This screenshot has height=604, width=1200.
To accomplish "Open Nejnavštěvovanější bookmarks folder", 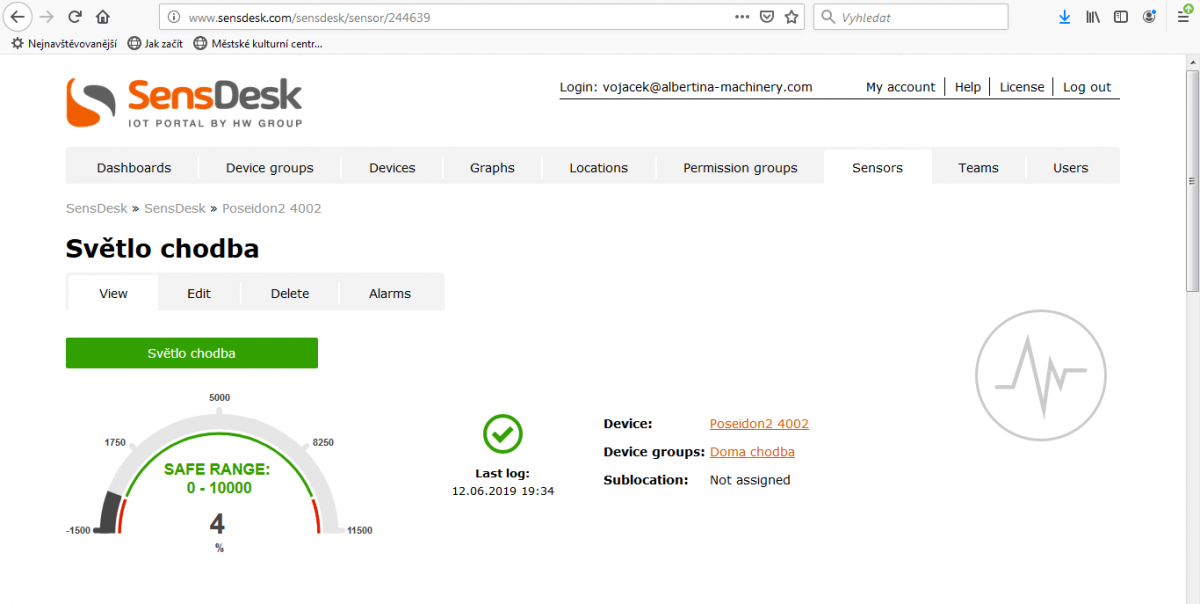I will [64, 43].
